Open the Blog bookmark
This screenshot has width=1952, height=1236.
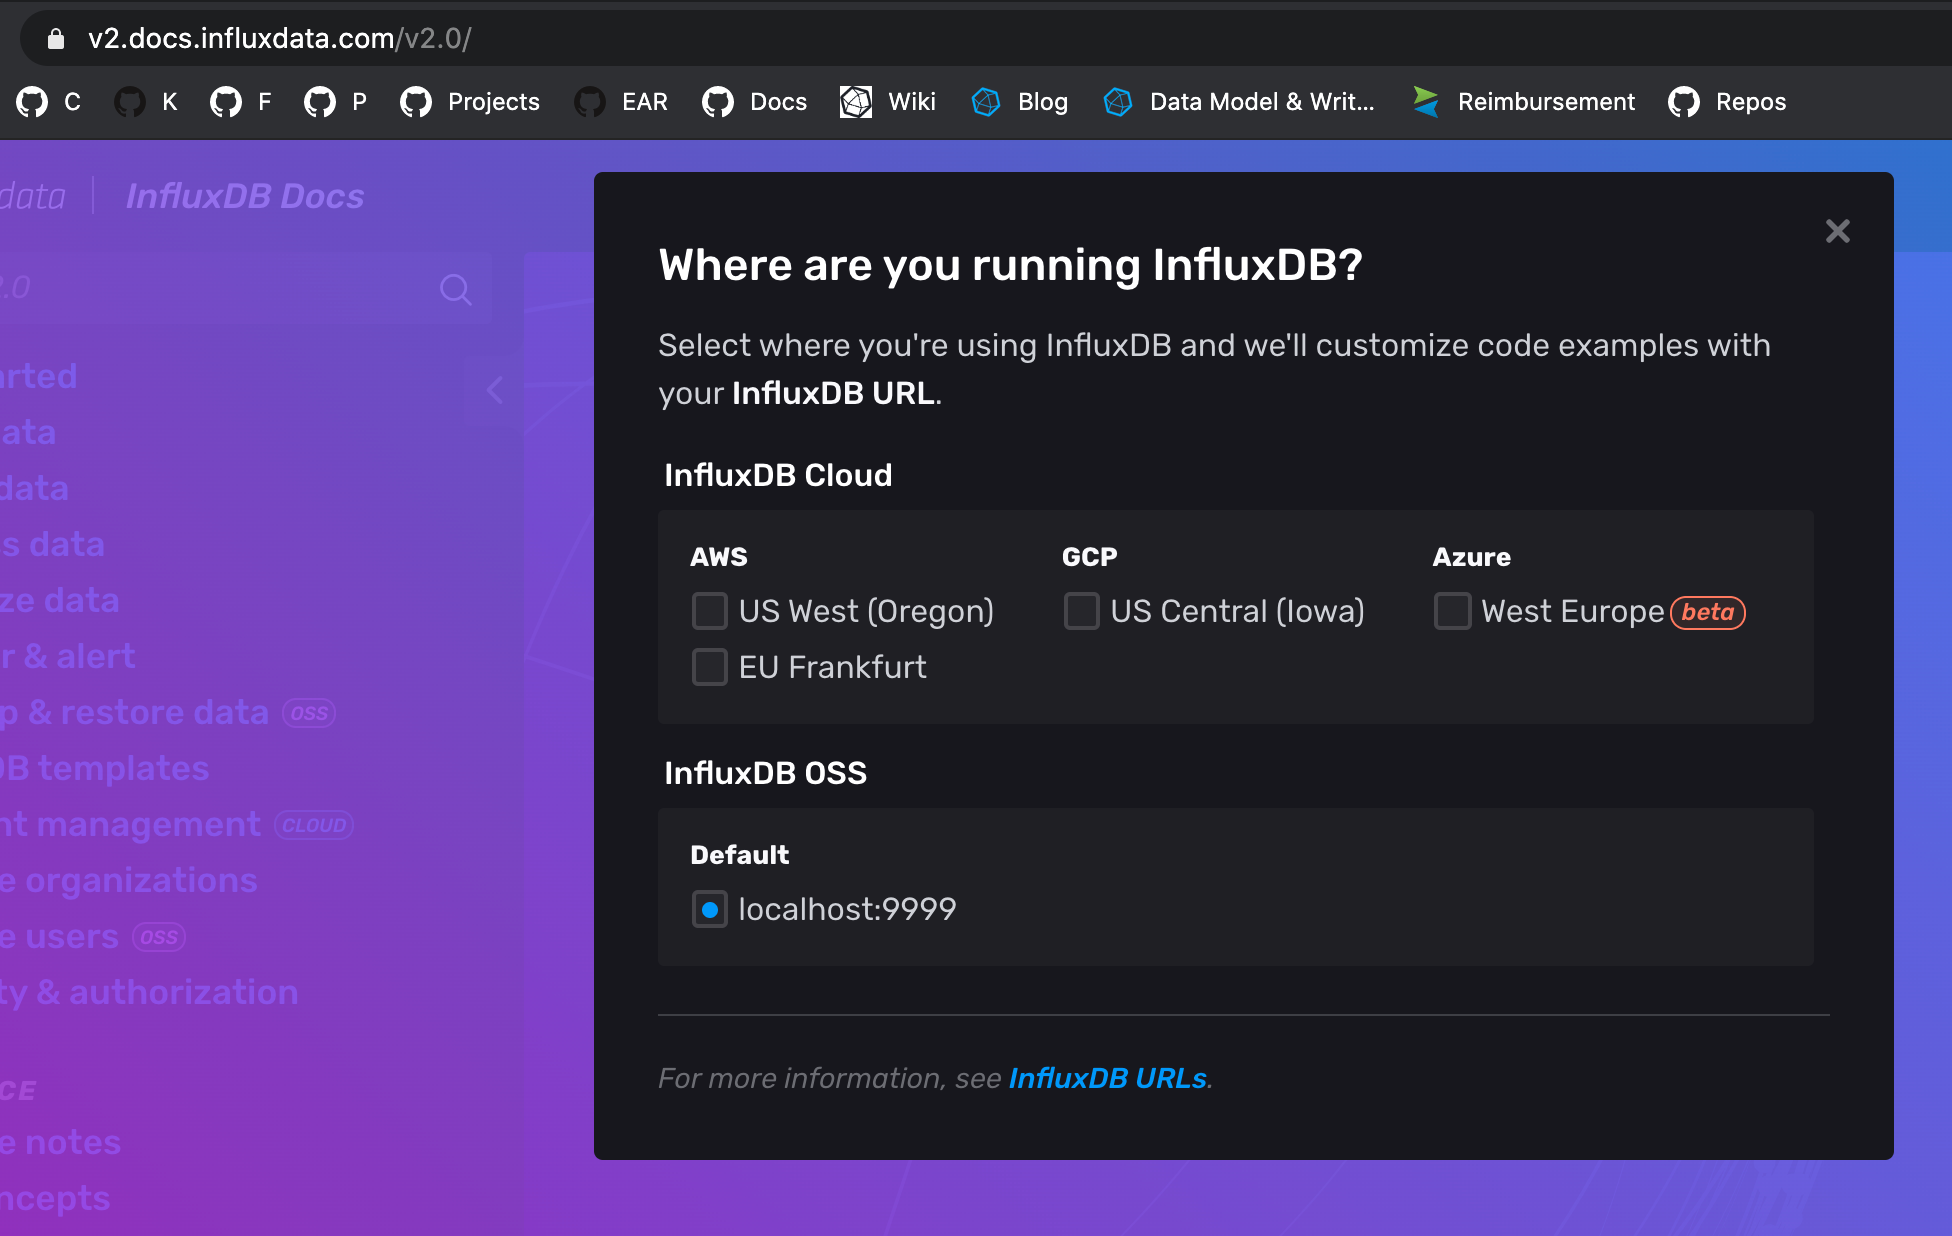[1019, 102]
